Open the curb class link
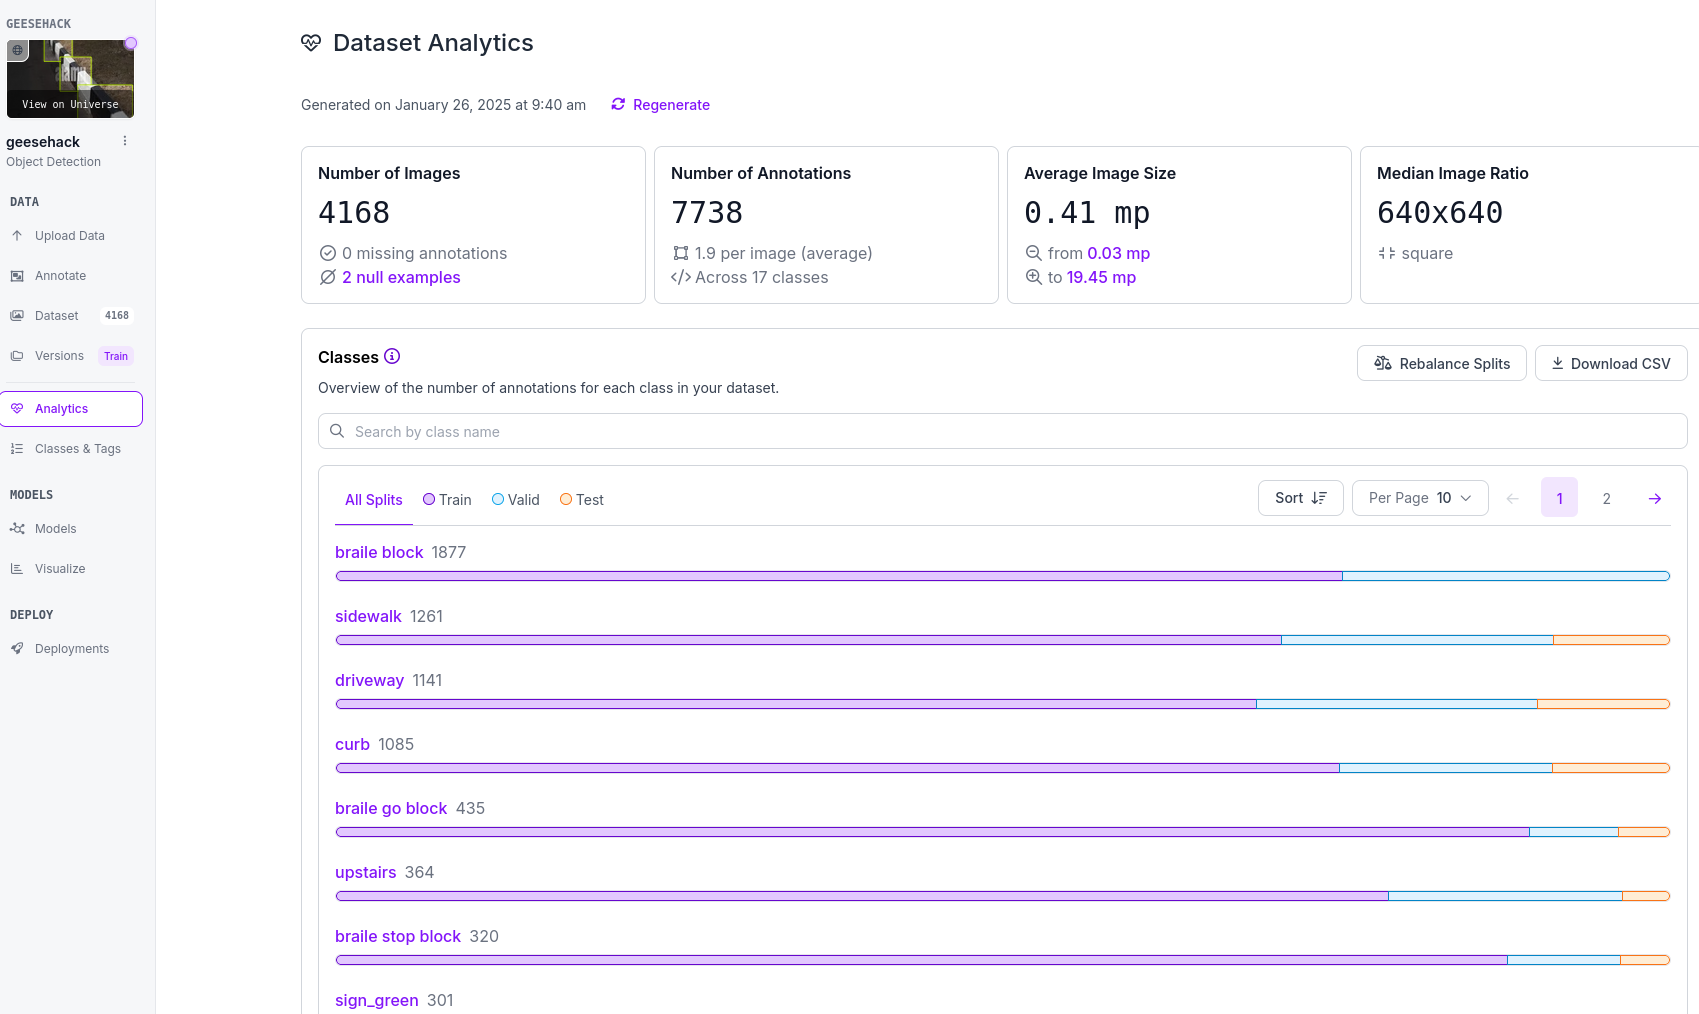The height and width of the screenshot is (1014, 1699). tap(352, 744)
